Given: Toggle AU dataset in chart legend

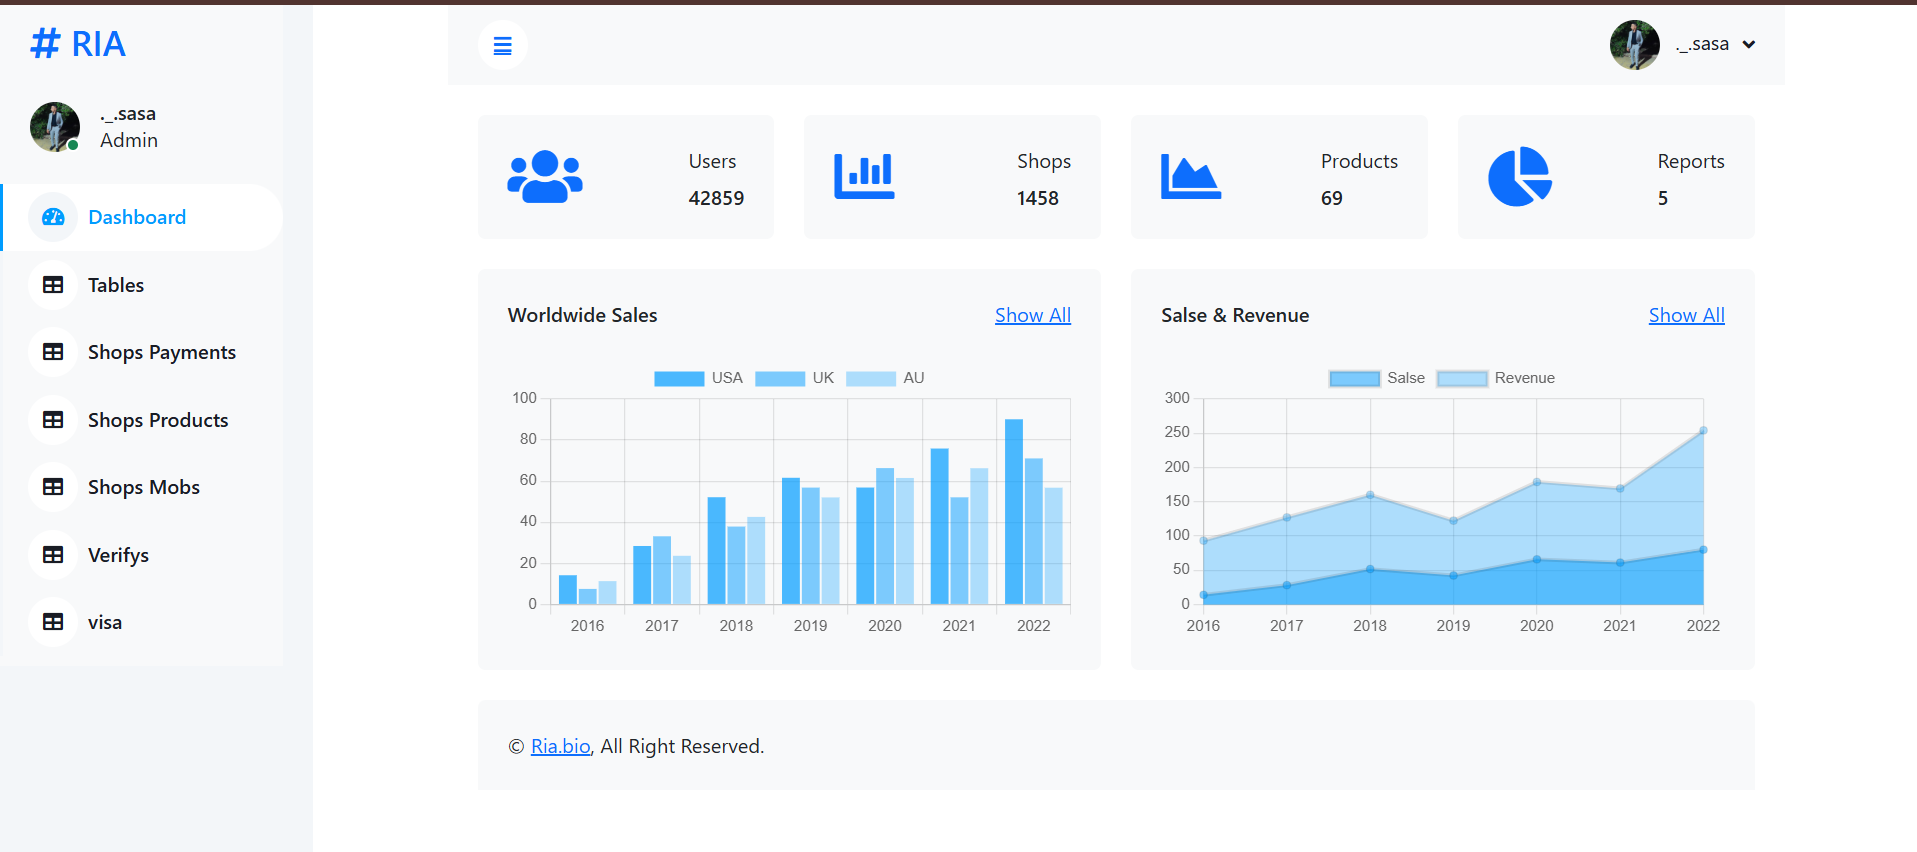Looking at the screenshot, I should pos(885,378).
